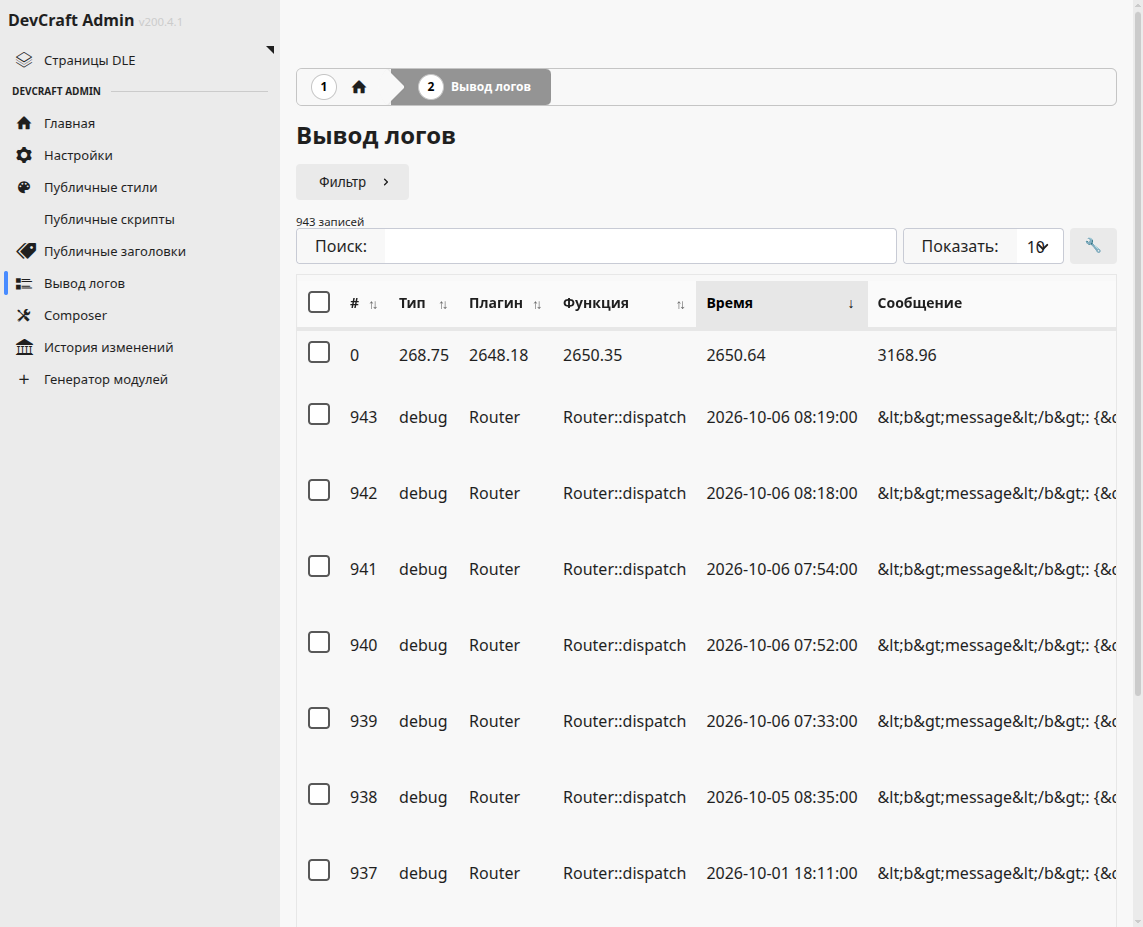Click the Вывод логов list icon in sidebar
The height and width of the screenshot is (927, 1143).
24,283
